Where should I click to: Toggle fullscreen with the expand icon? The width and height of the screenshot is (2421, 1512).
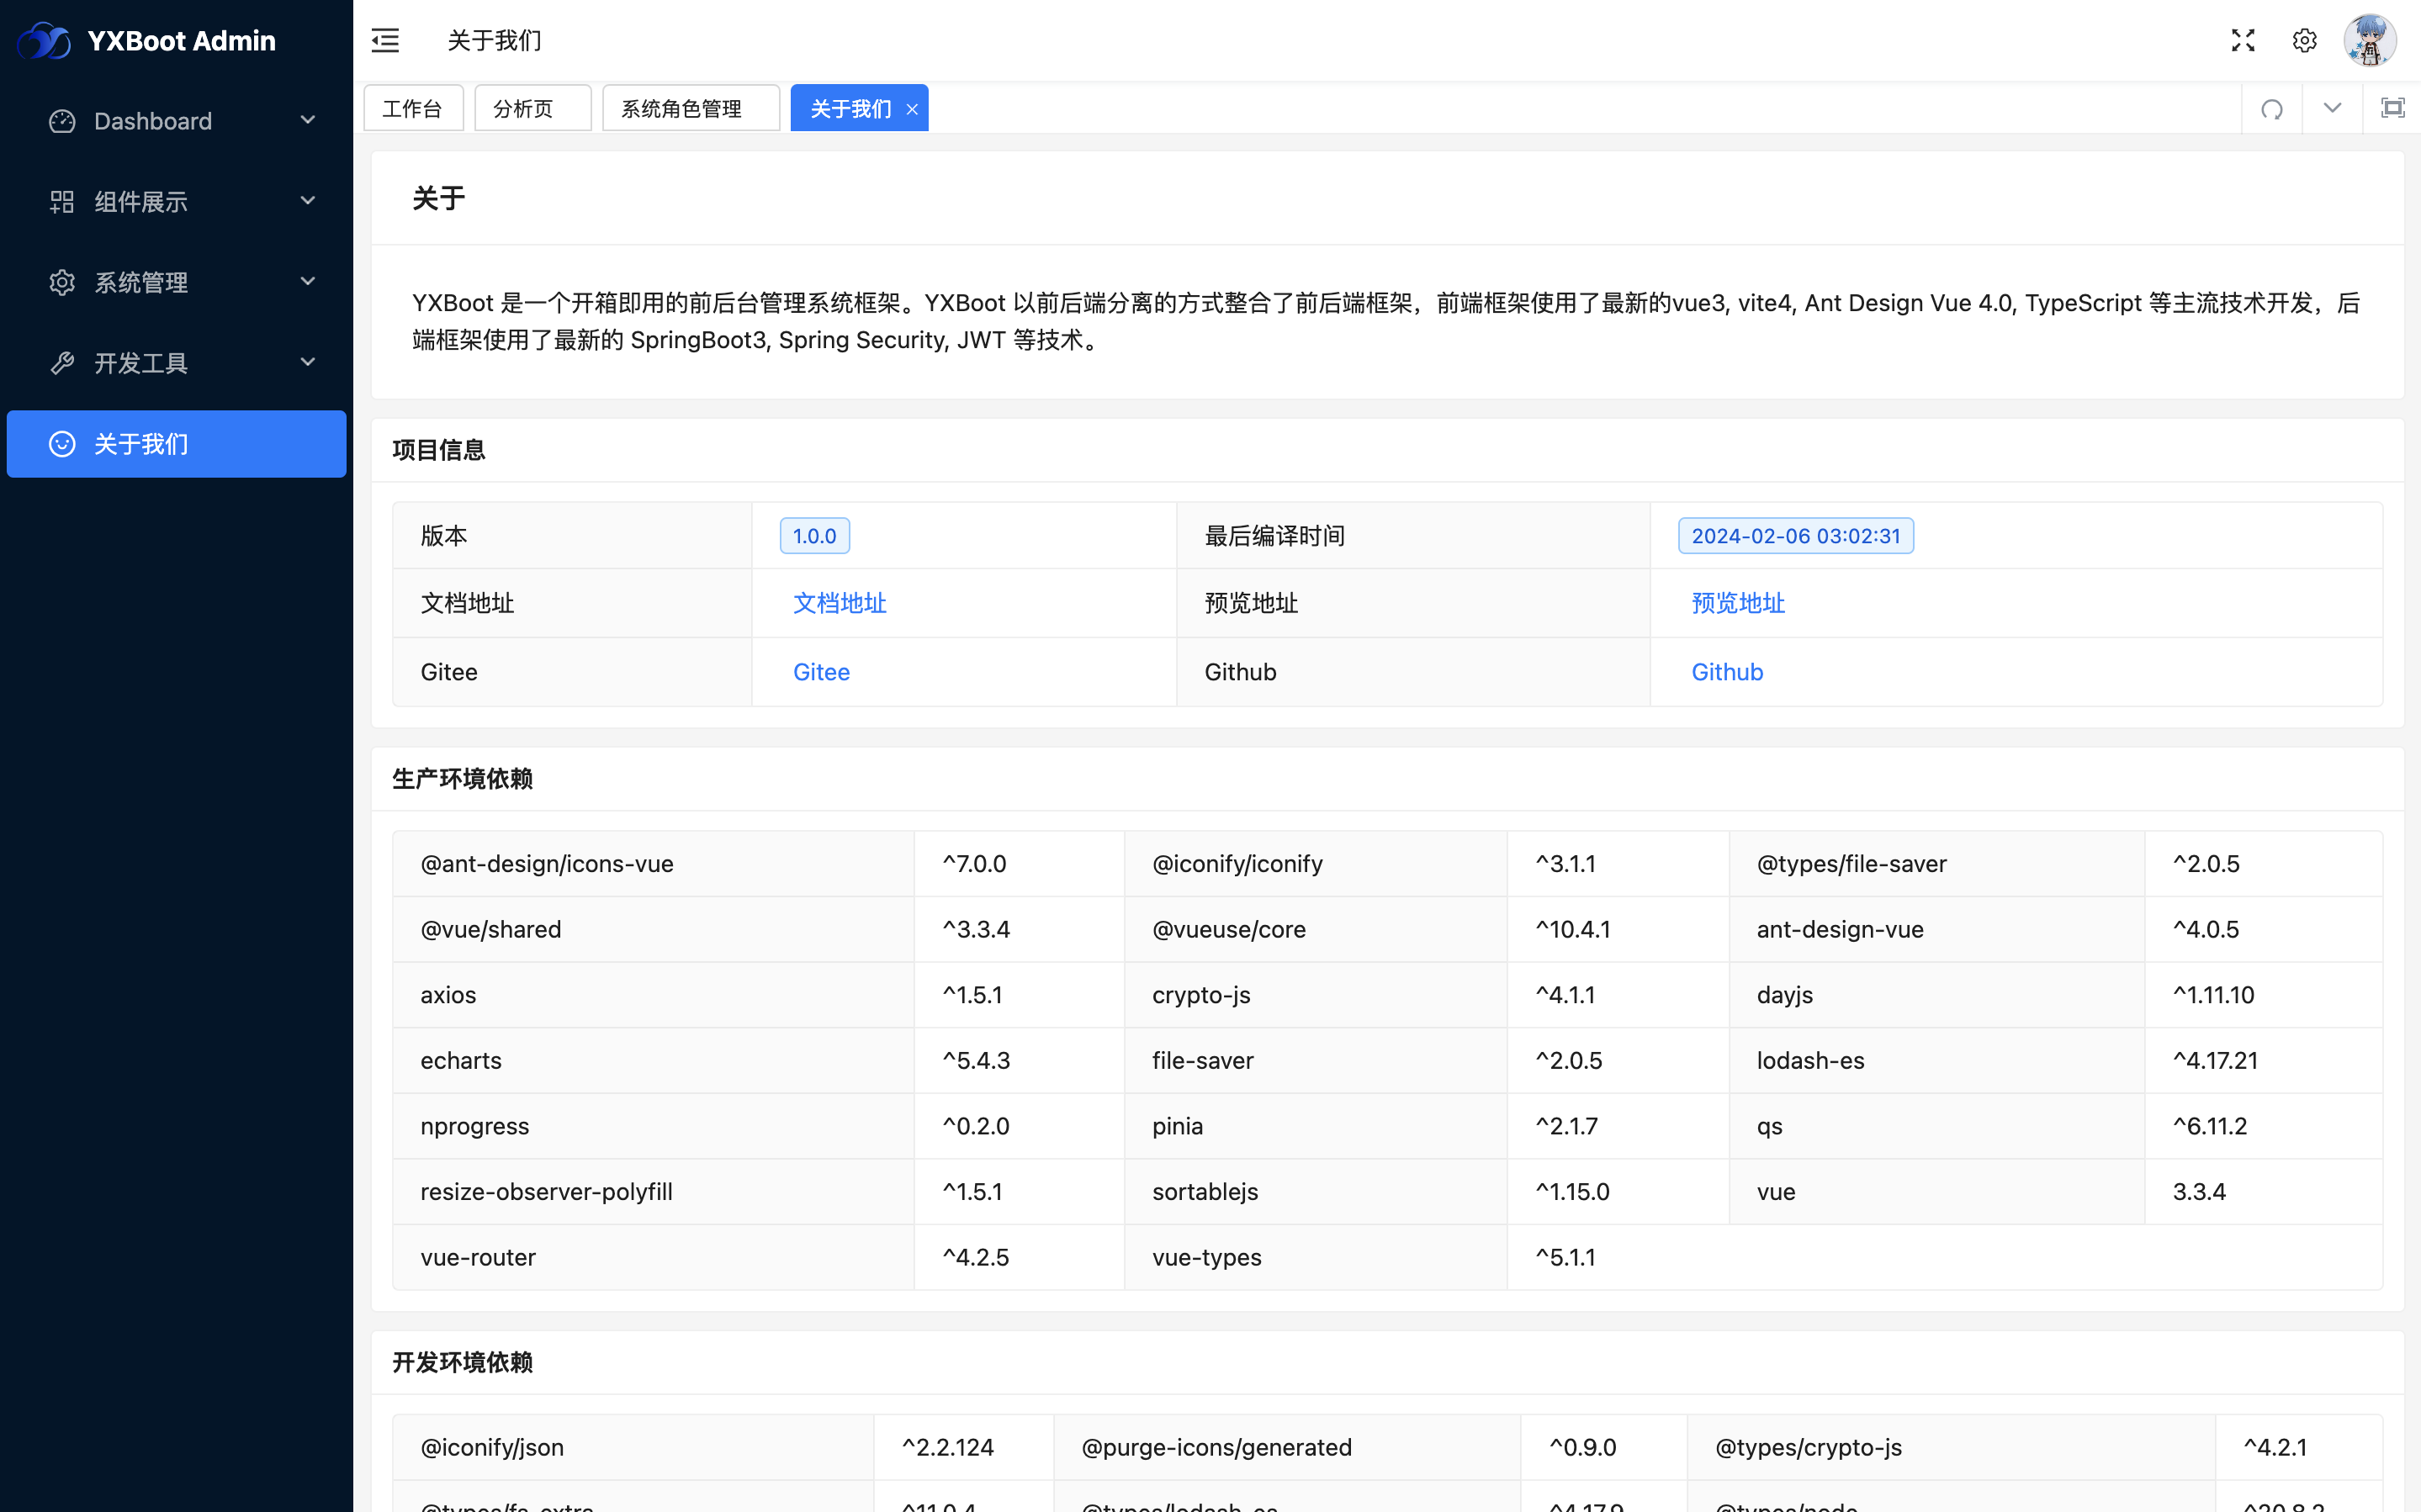[x=2243, y=40]
